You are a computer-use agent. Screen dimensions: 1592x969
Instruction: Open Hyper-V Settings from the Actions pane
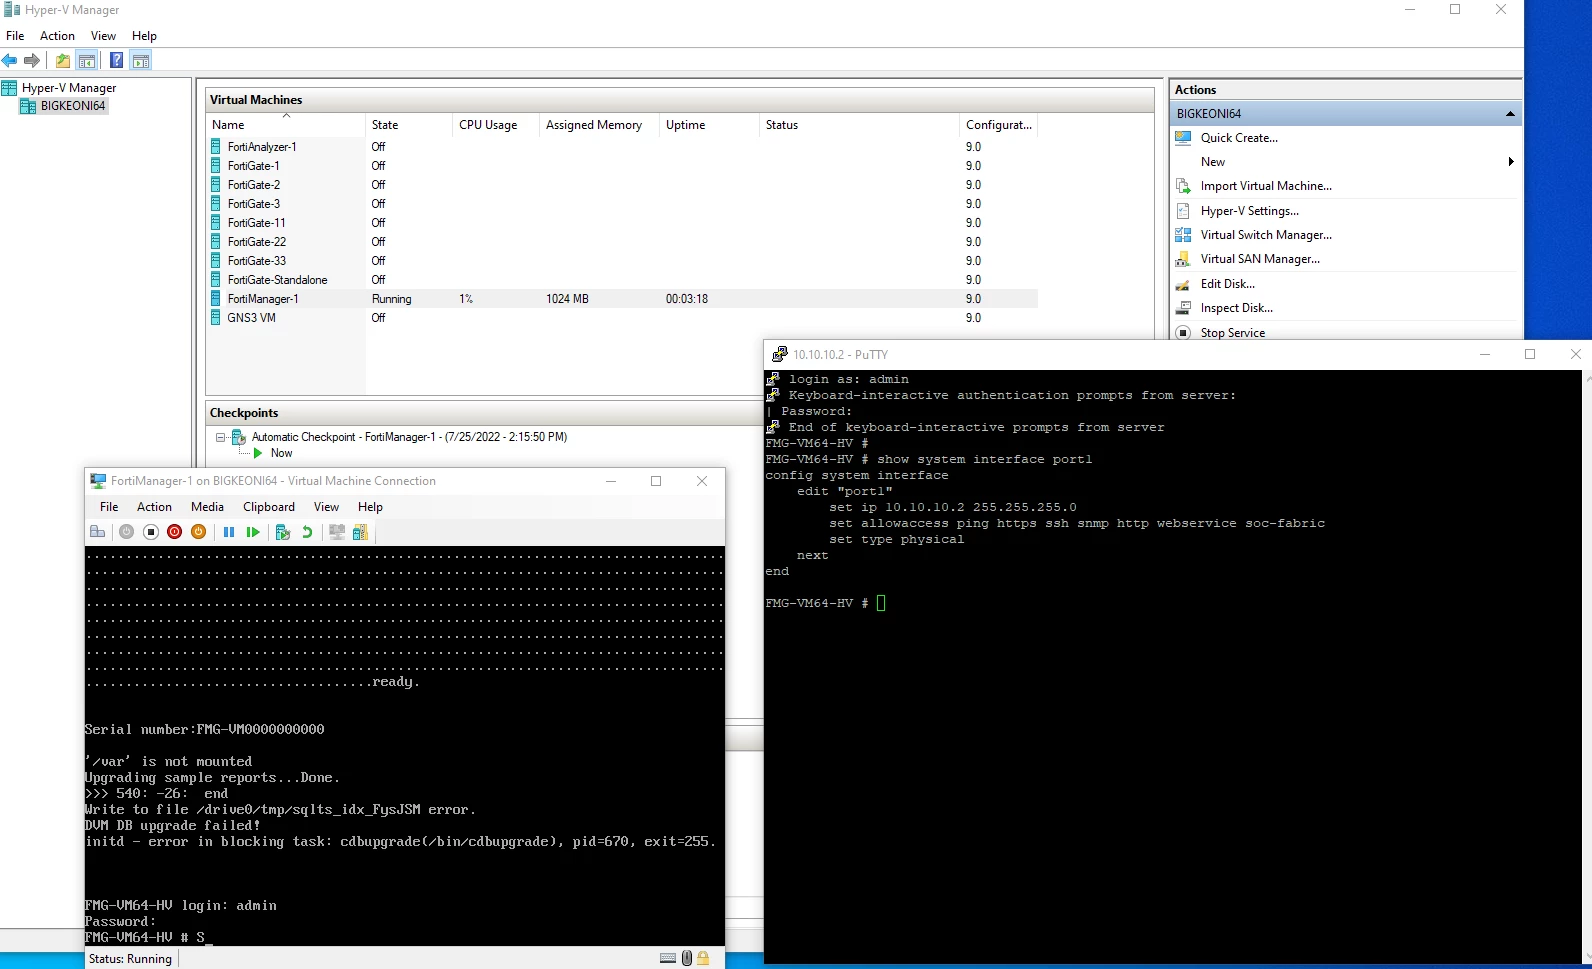click(1250, 211)
